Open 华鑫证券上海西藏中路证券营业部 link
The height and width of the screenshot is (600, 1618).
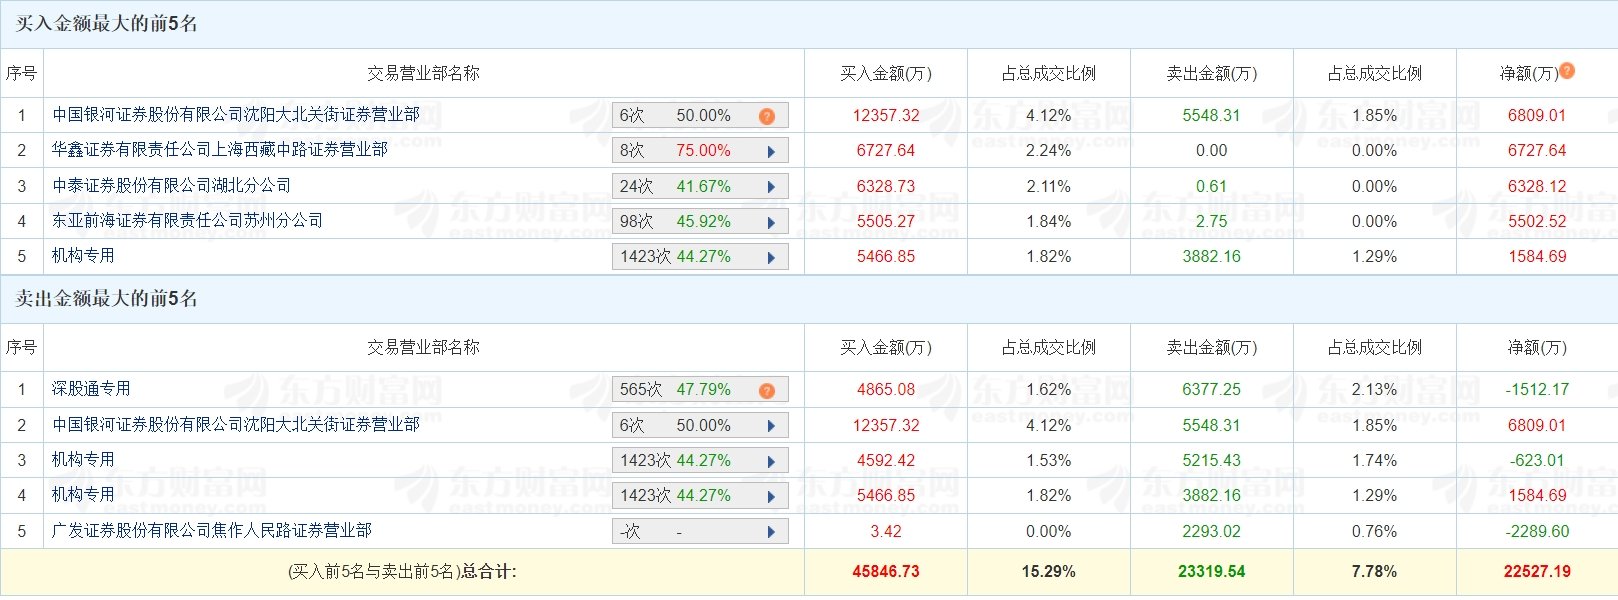click(x=220, y=150)
